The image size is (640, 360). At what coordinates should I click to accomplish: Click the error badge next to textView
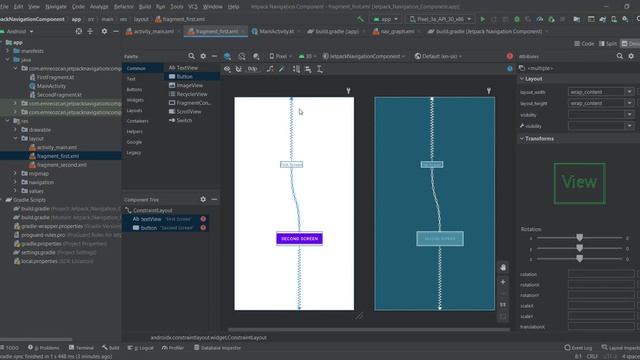click(x=203, y=219)
